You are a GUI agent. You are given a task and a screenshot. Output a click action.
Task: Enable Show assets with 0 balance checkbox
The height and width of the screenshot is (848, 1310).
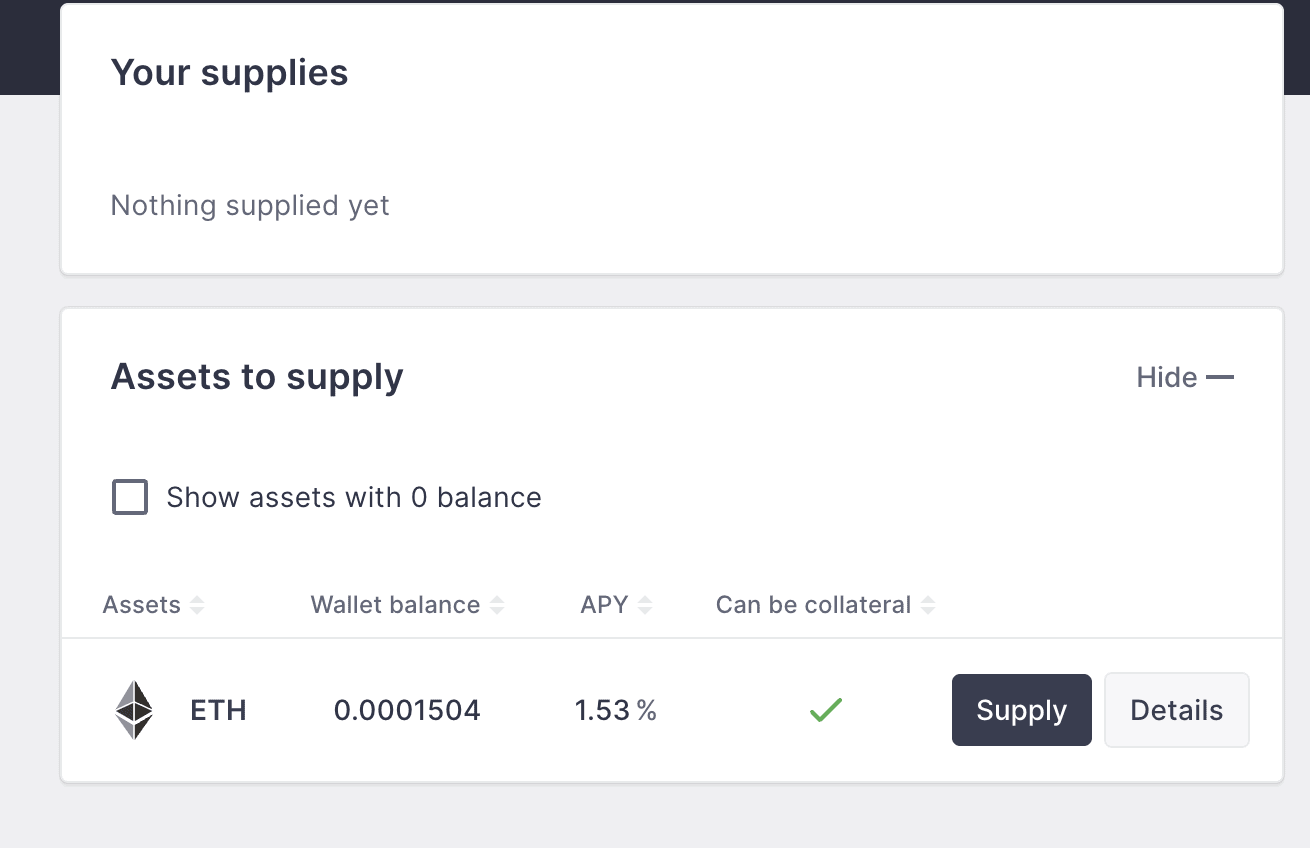pyautogui.click(x=130, y=497)
